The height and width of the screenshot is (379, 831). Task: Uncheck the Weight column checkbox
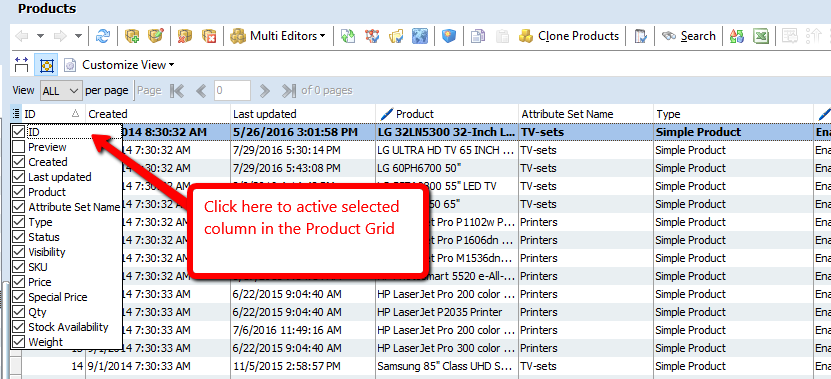click(19, 342)
